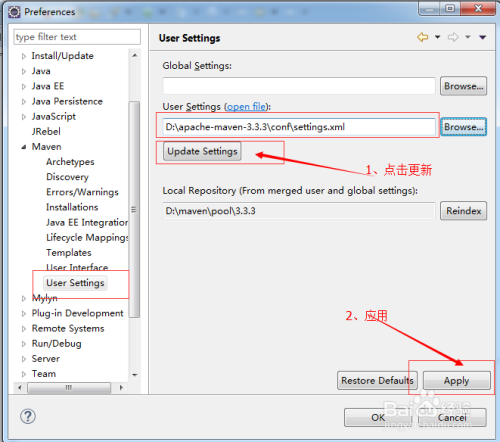Open the back history dropdown arrow

click(438, 37)
